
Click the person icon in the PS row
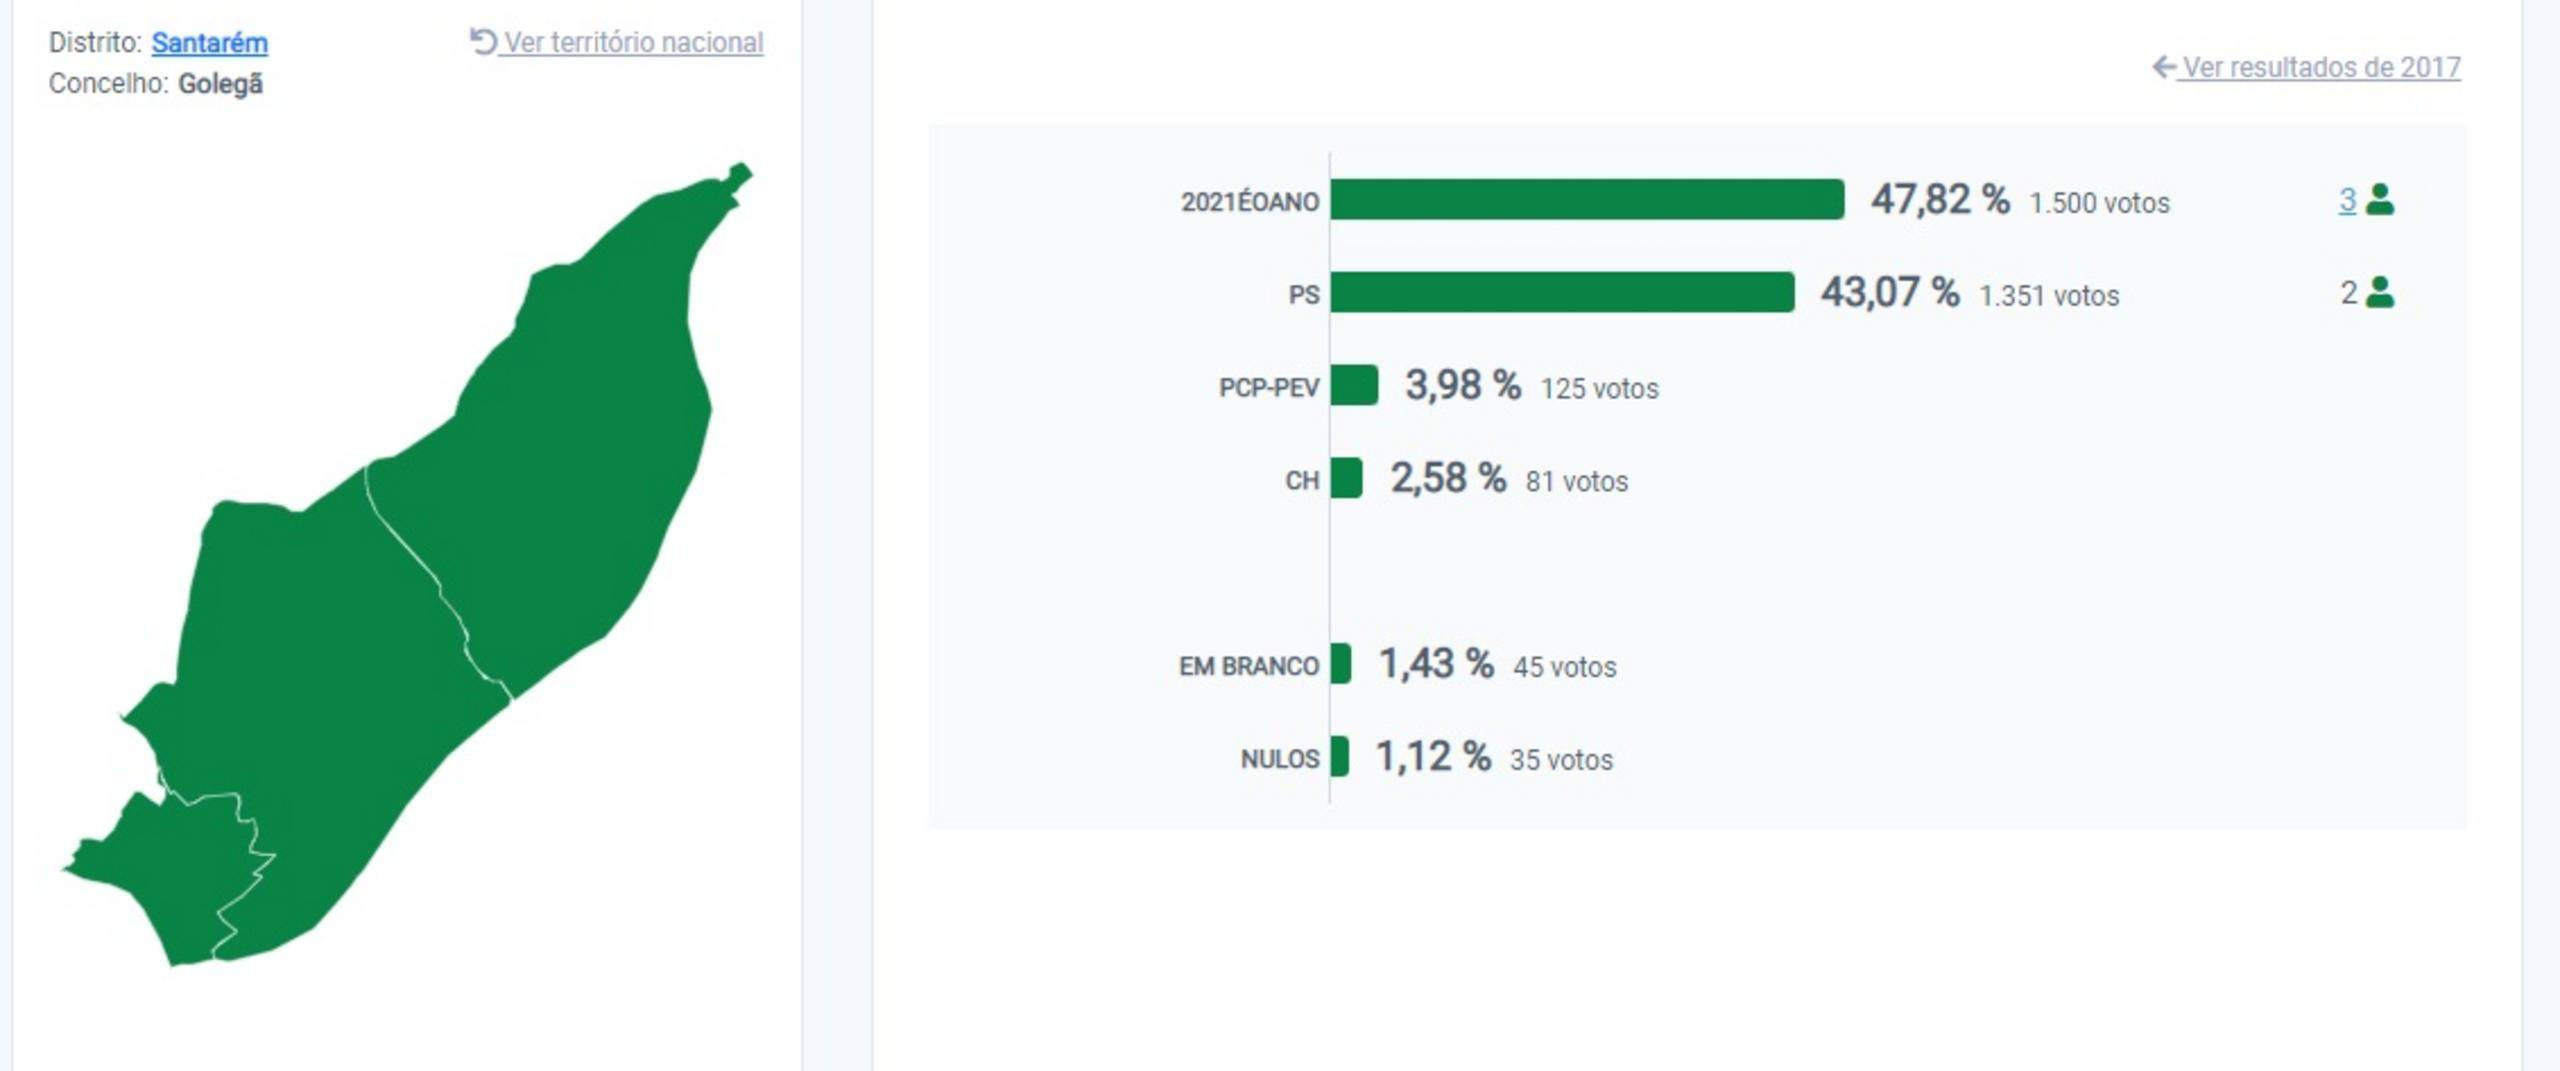(2381, 293)
